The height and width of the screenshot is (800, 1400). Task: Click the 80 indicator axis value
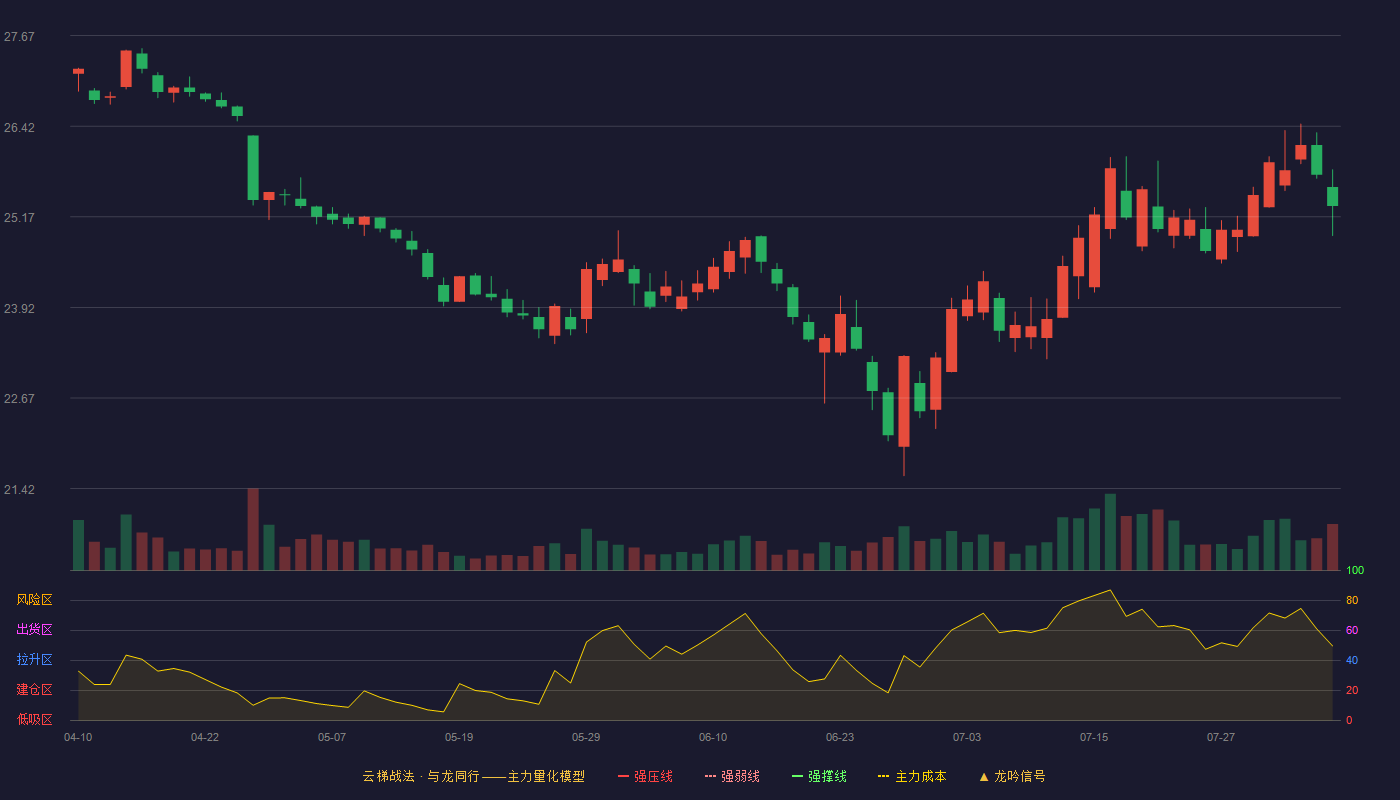[1352, 600]
